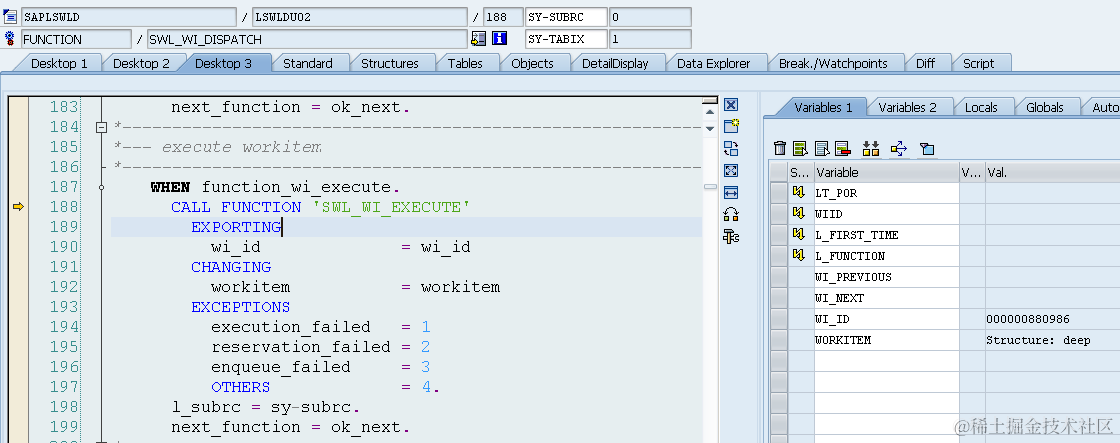
Task: Click green list icon beside trash
Action: coord(801,149)
